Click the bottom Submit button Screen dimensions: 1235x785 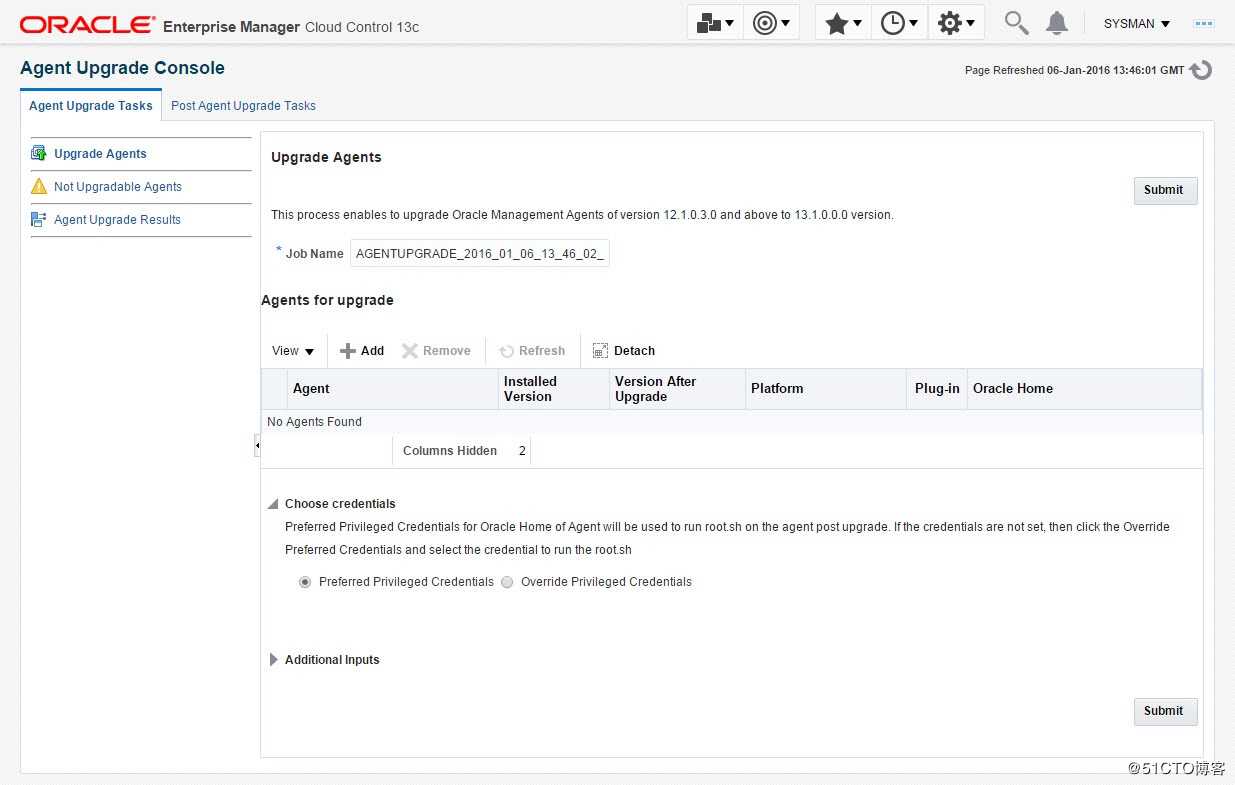point(1165,711)
